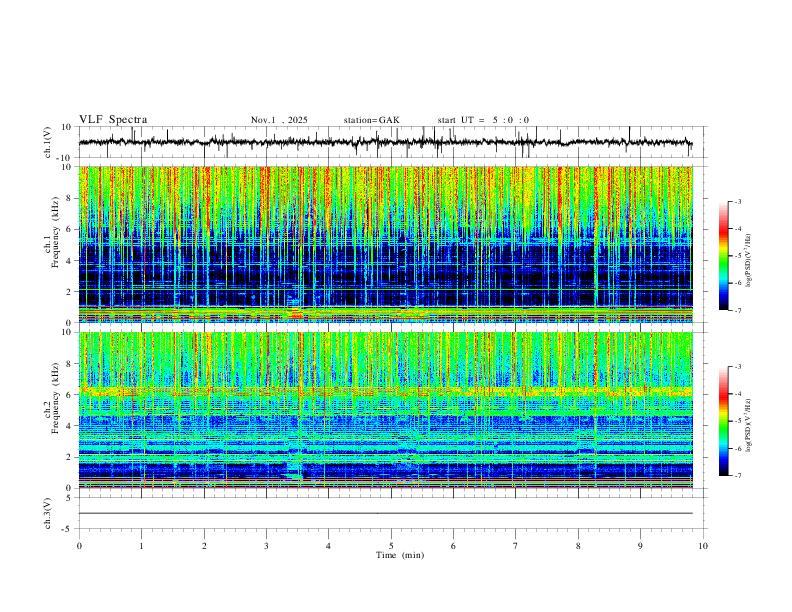Viewport: 792px width, 612px height.
Task: Click the "6" kHz tick on ch.1 spectrogram
Action: 69,229
